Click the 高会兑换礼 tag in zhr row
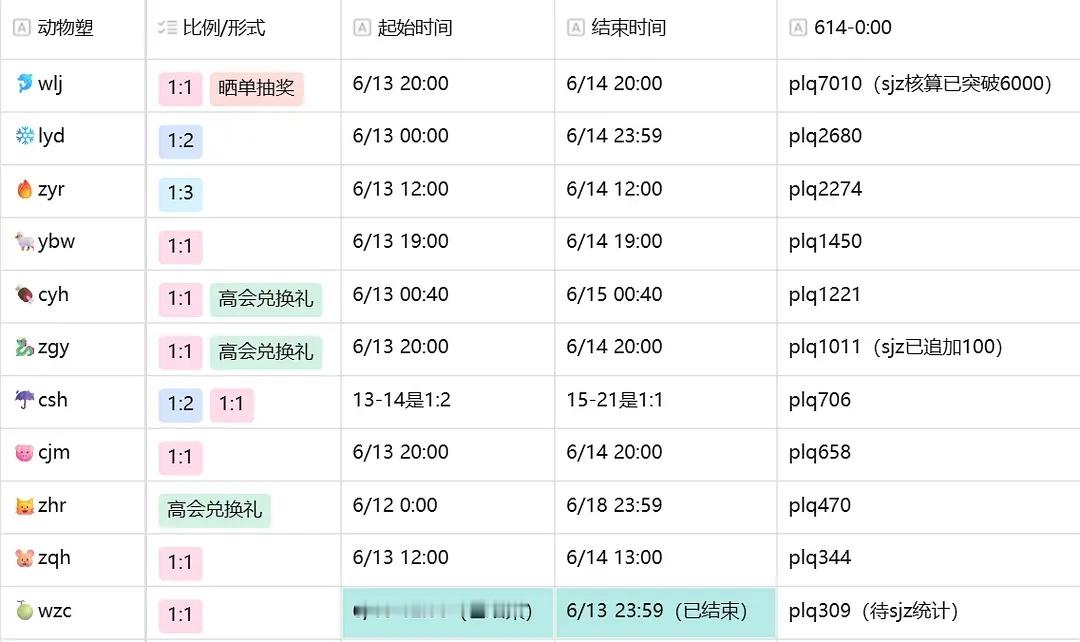This screenshot has height=642, width=1080. point(214,510)
